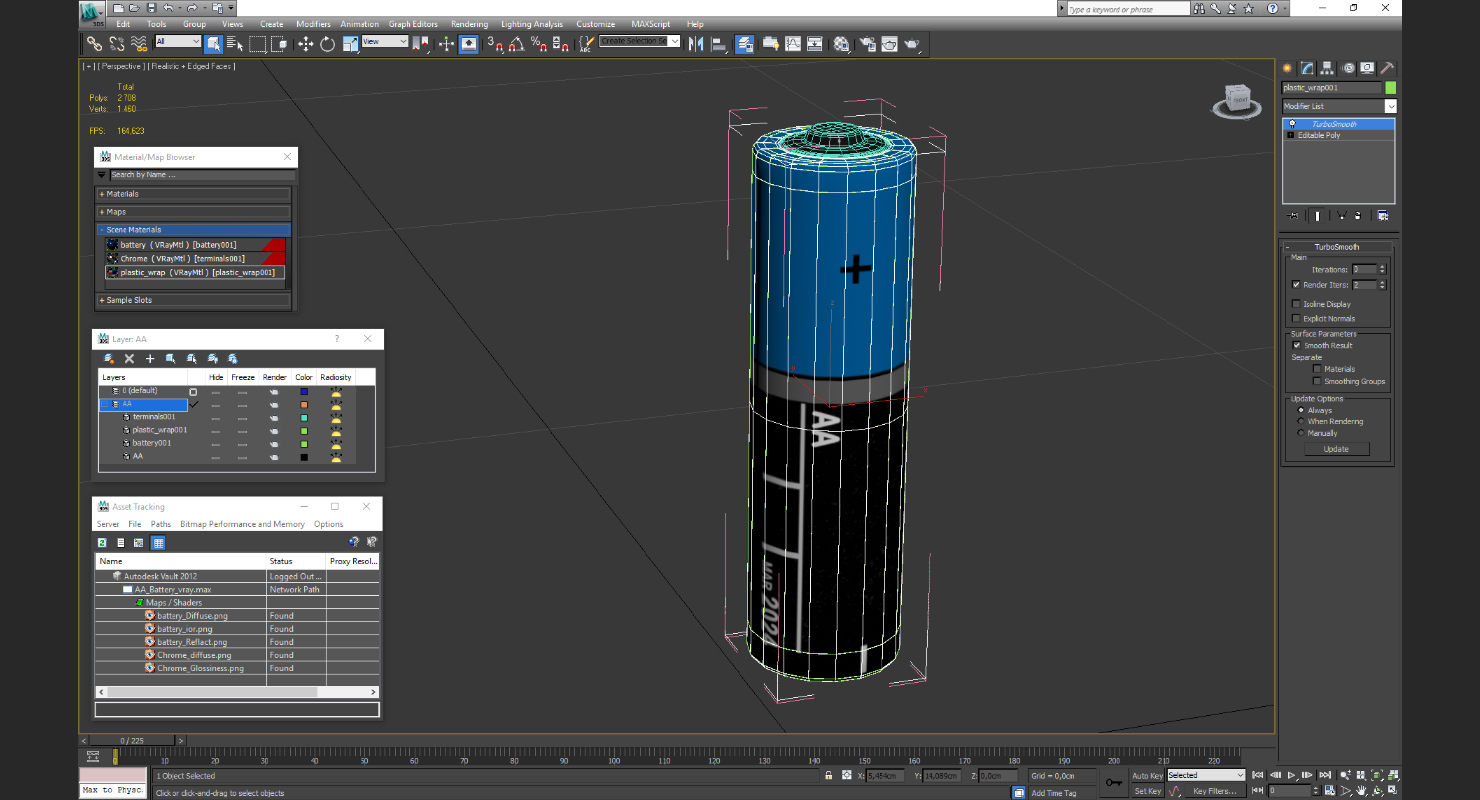Open Paths menu in Asset Tracking
The width and height of the screenshot is (1480, 800).
[161, 524]
